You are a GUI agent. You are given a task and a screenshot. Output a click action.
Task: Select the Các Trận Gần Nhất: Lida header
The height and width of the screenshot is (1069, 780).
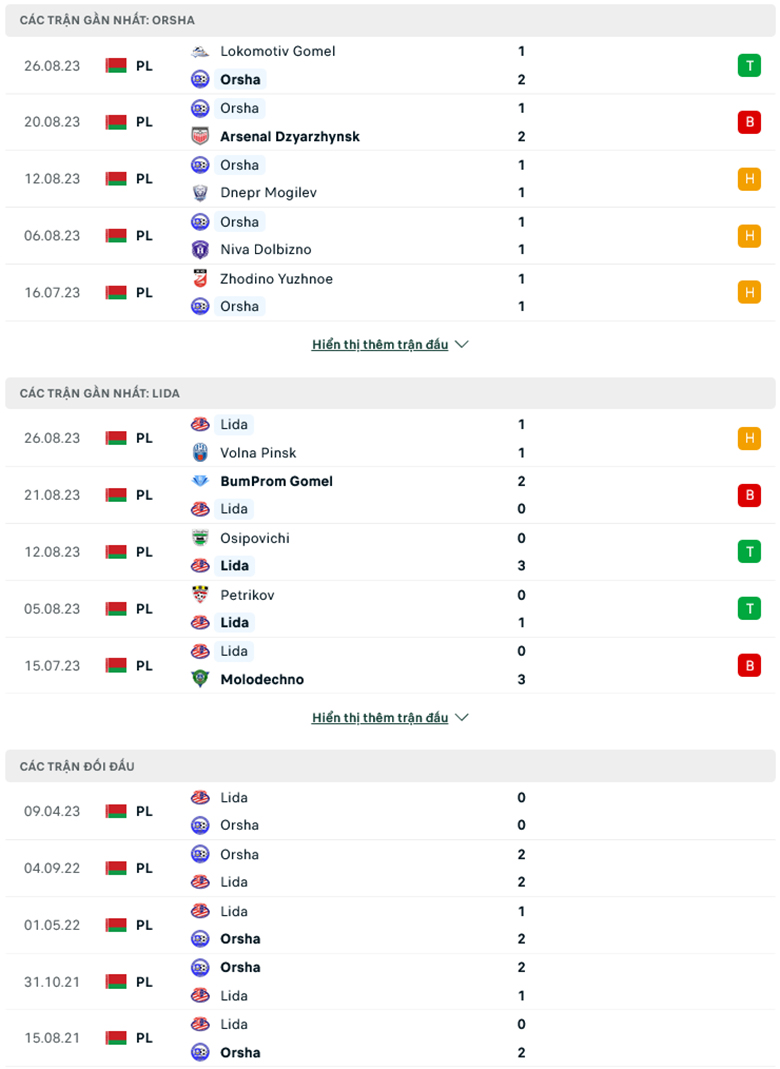100,393
